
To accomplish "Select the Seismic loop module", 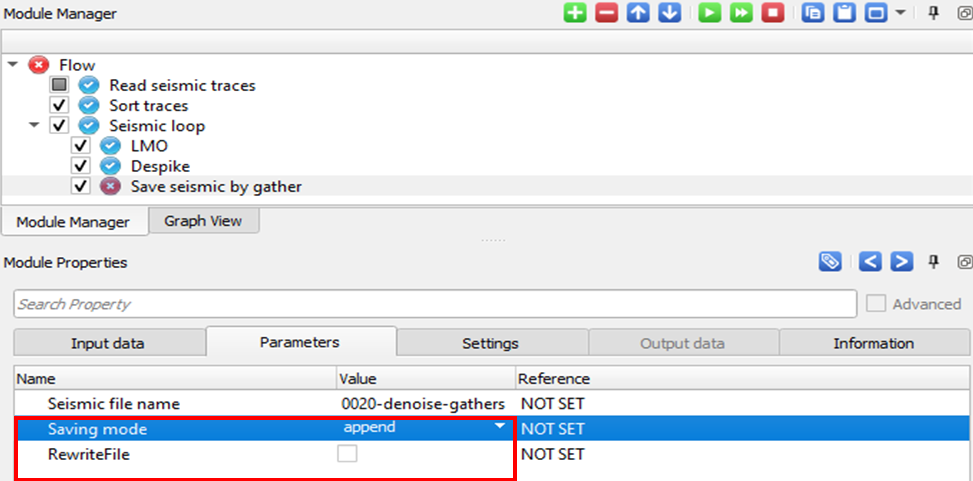I will (x=157, y=126).
